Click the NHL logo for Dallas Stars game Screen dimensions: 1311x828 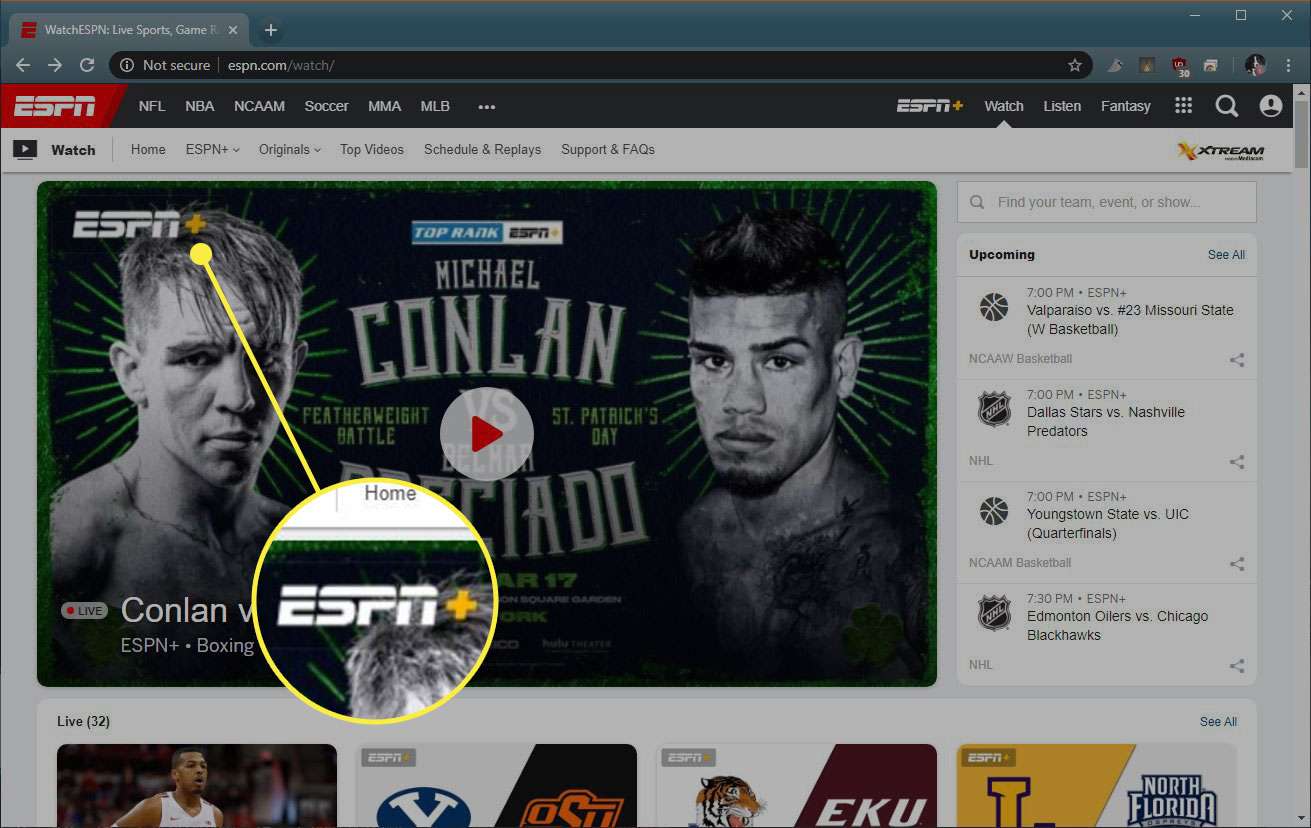[994, 409]
